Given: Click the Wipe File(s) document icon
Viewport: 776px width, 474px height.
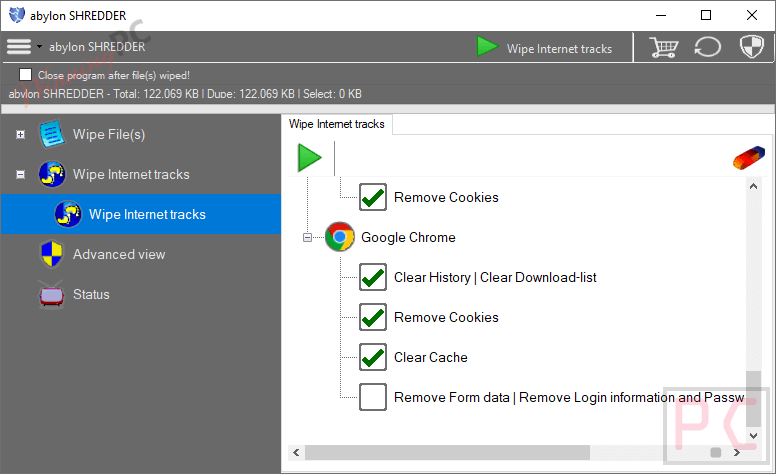Looking at the screenshot, I should (52, 134).
